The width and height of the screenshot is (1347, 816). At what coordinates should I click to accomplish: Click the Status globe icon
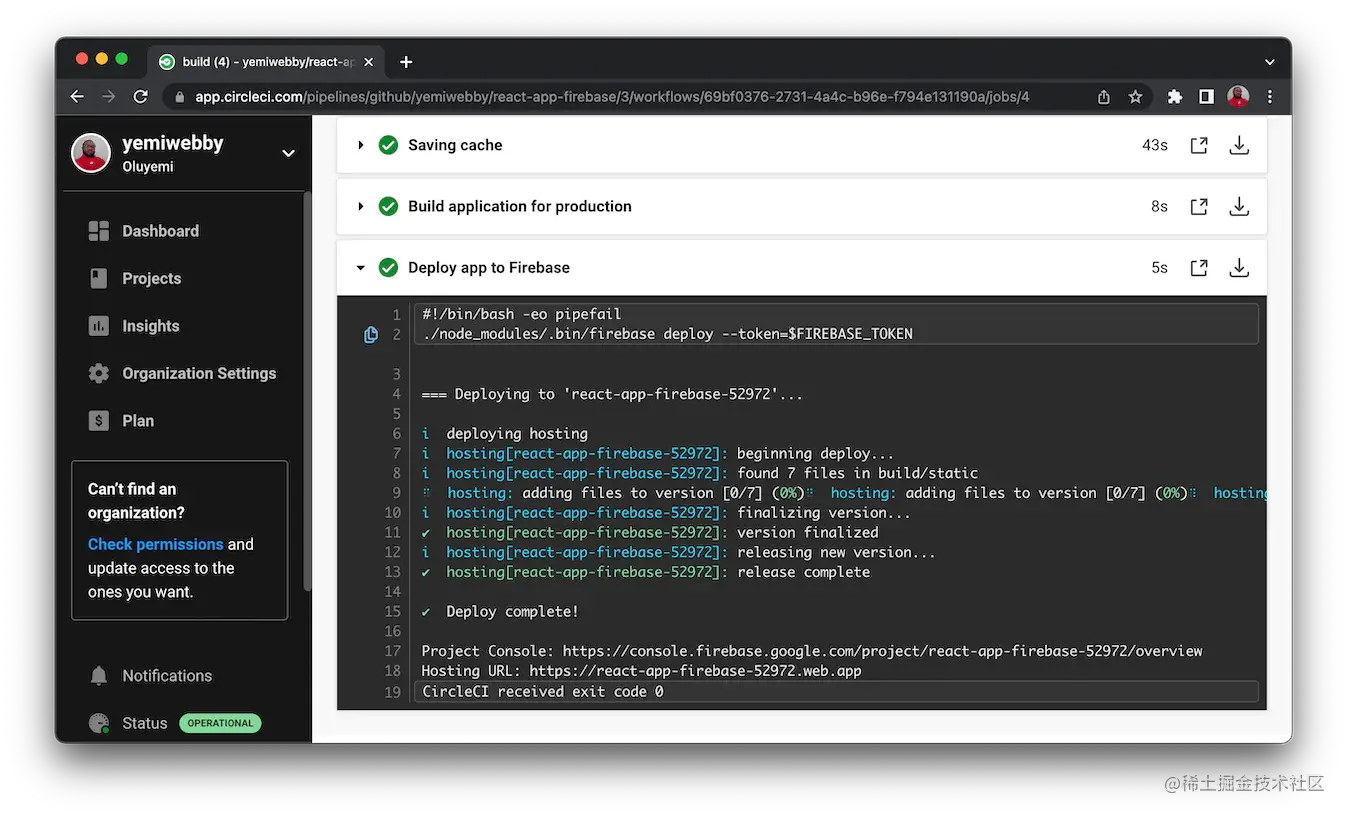(x=98, y=723)
